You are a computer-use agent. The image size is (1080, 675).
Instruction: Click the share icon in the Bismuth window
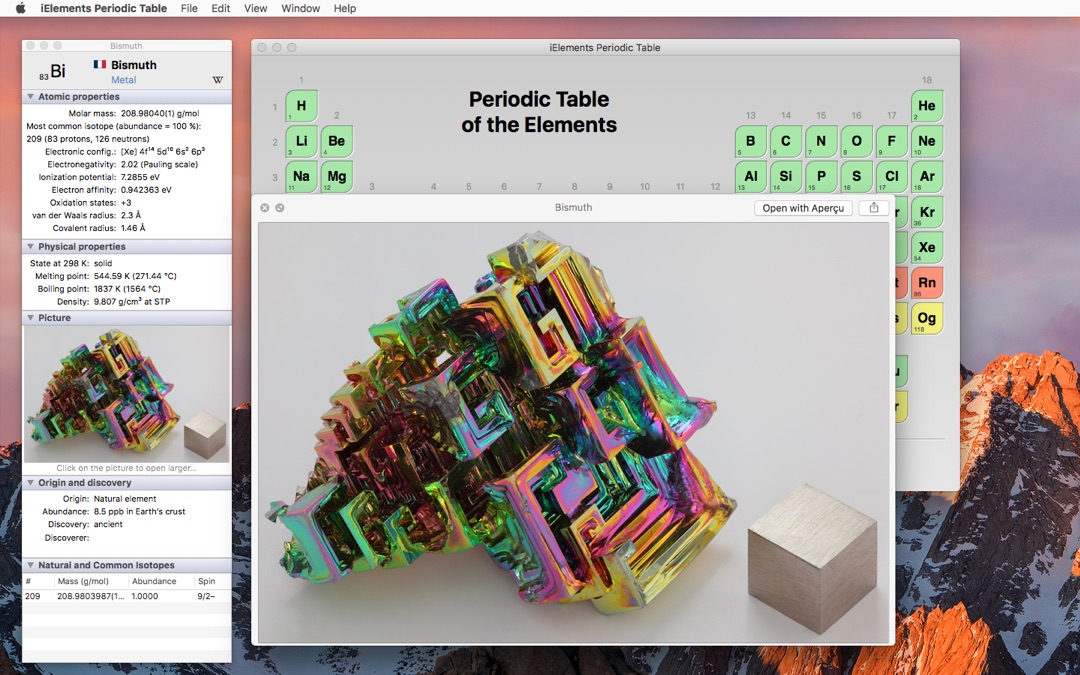[x=873, y=208]
